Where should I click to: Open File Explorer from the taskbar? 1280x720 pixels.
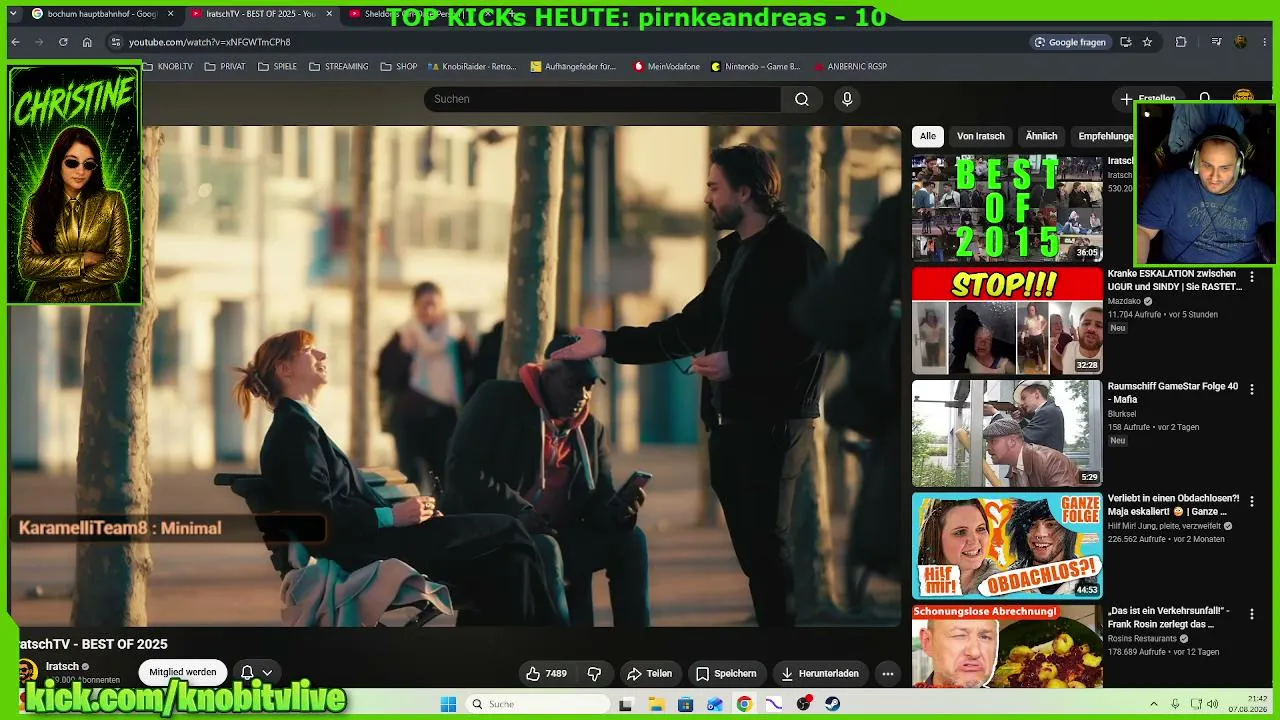(656, 704)
